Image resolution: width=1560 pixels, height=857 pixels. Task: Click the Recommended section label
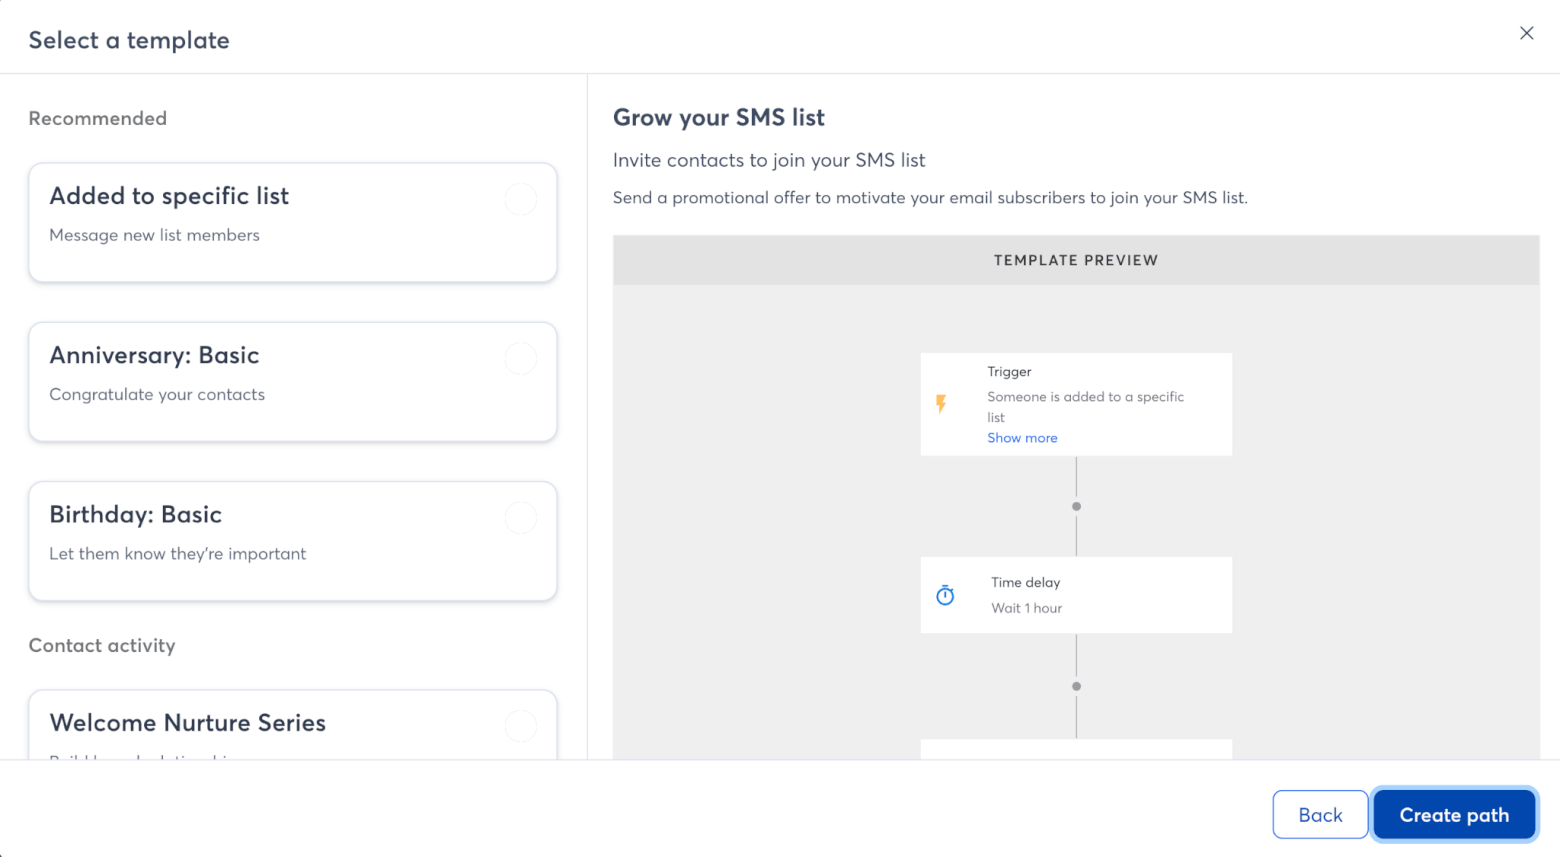98,118
